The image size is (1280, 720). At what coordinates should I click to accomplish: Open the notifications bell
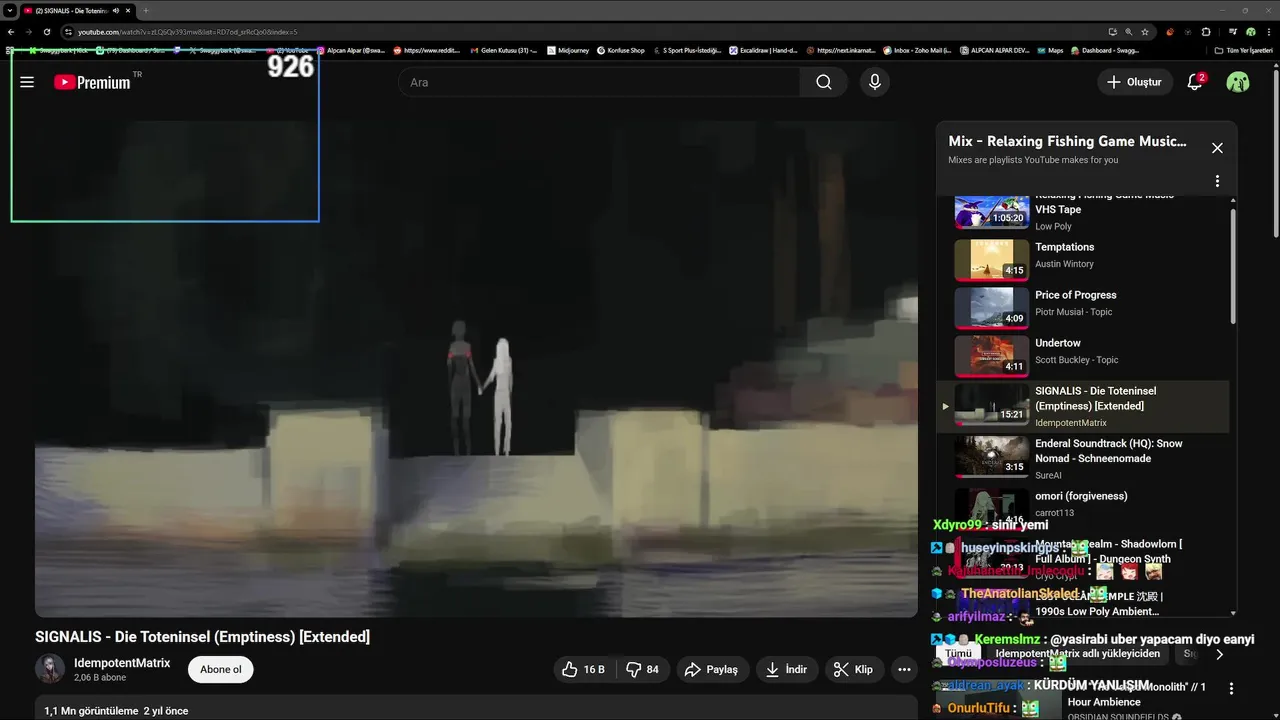[1195, 82]
